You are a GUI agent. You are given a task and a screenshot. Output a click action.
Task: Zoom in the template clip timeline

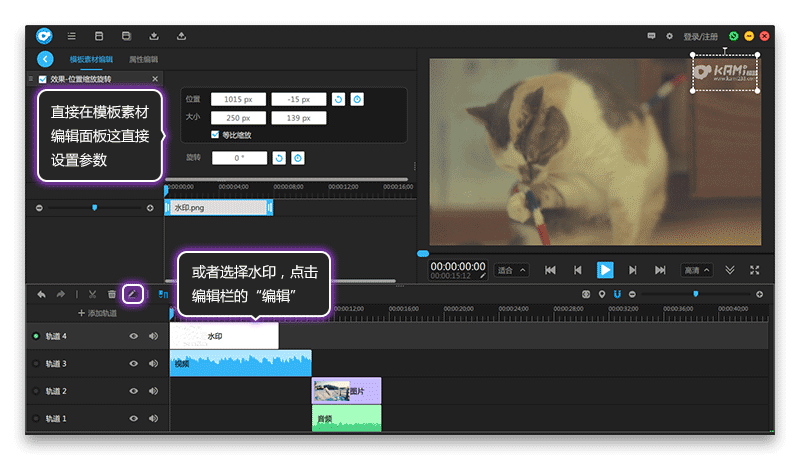[x=150, y=208]
